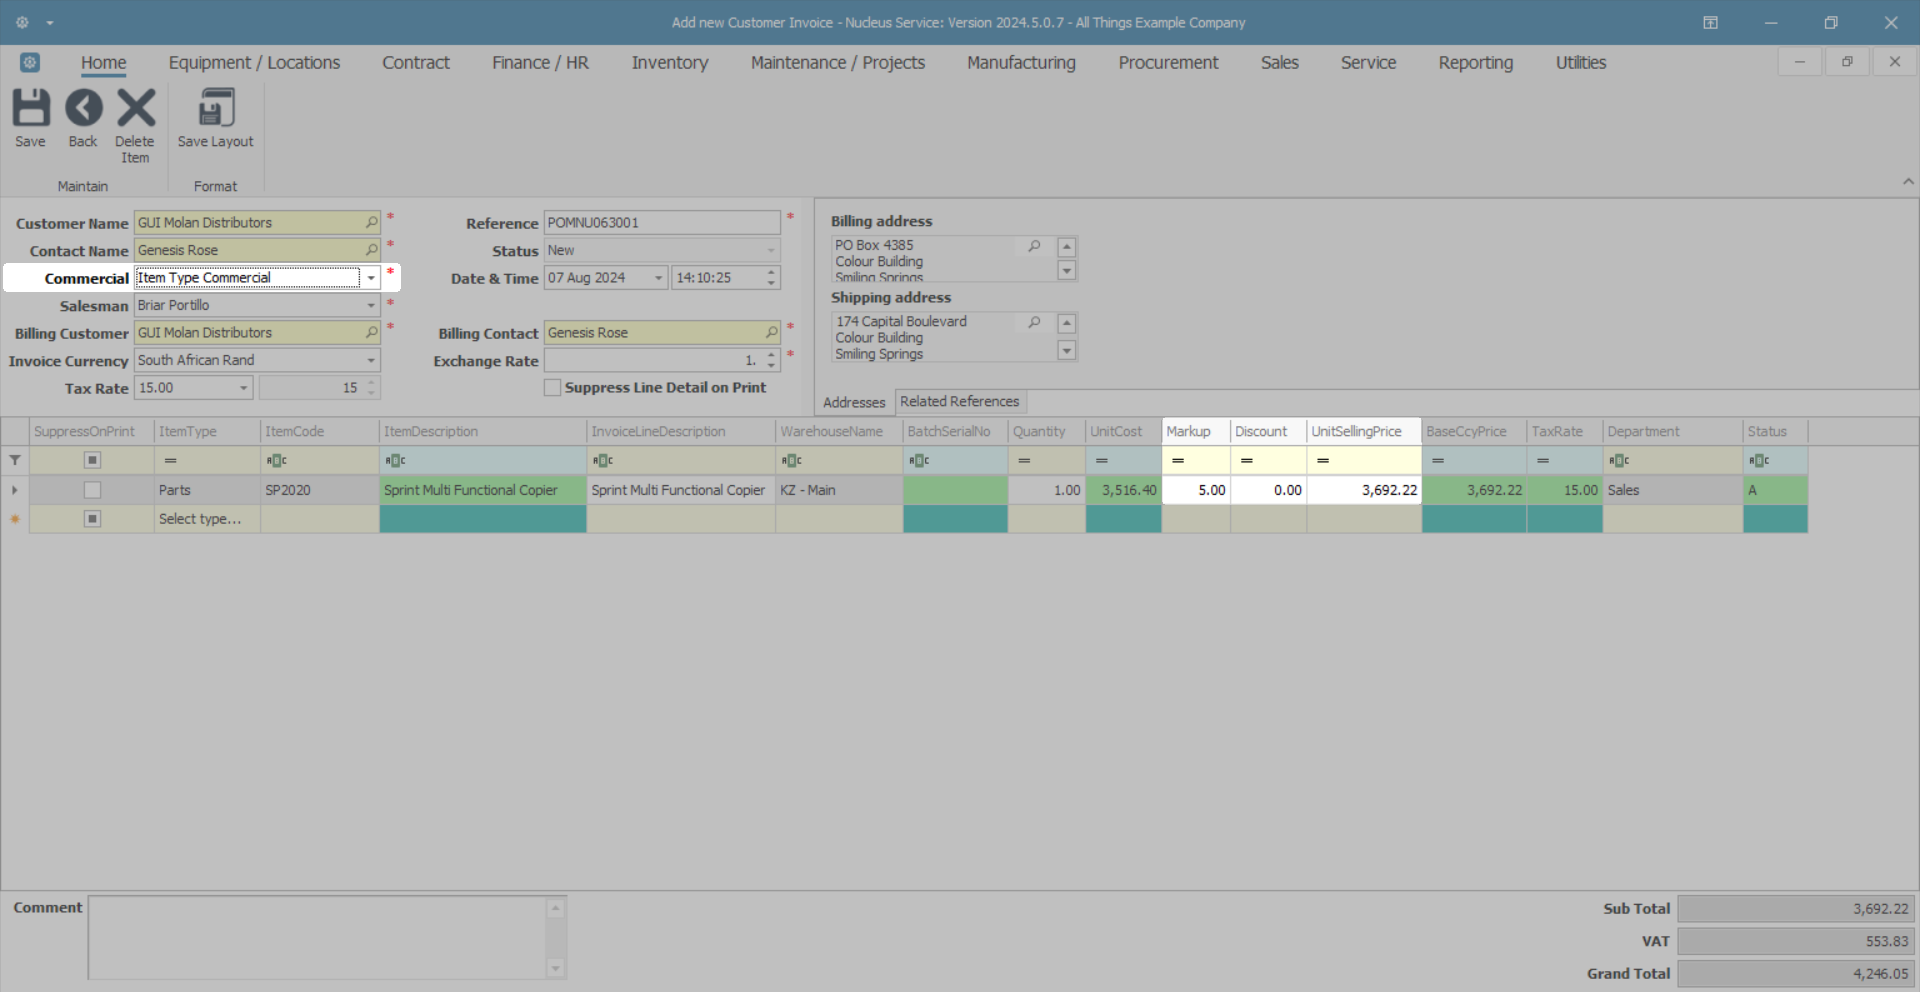Viewport: 1920px width, 992px height.
Task: Open the application gear menu in title bar
Action: click(22, 22)
